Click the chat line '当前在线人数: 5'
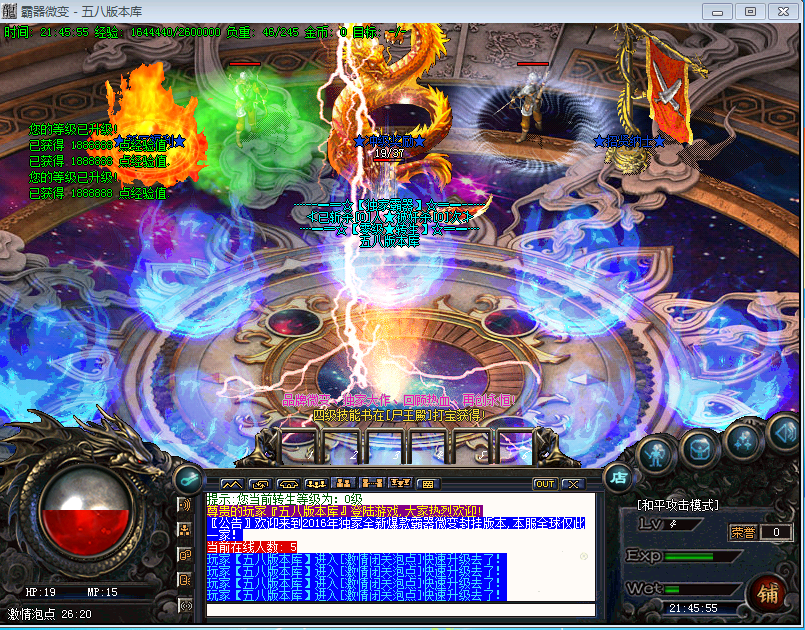Viewport: 805px width, 630px height. [252, 547]
